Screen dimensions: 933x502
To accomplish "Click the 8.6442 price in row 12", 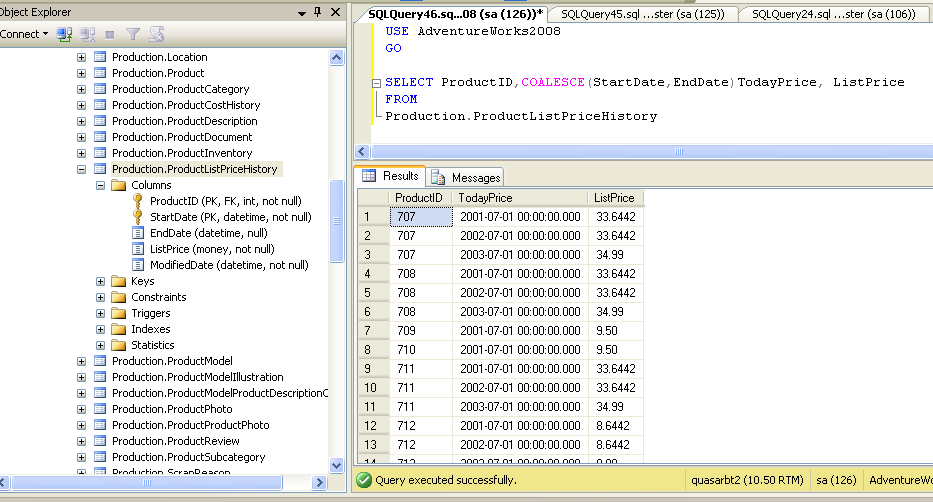I will point(615,426).
